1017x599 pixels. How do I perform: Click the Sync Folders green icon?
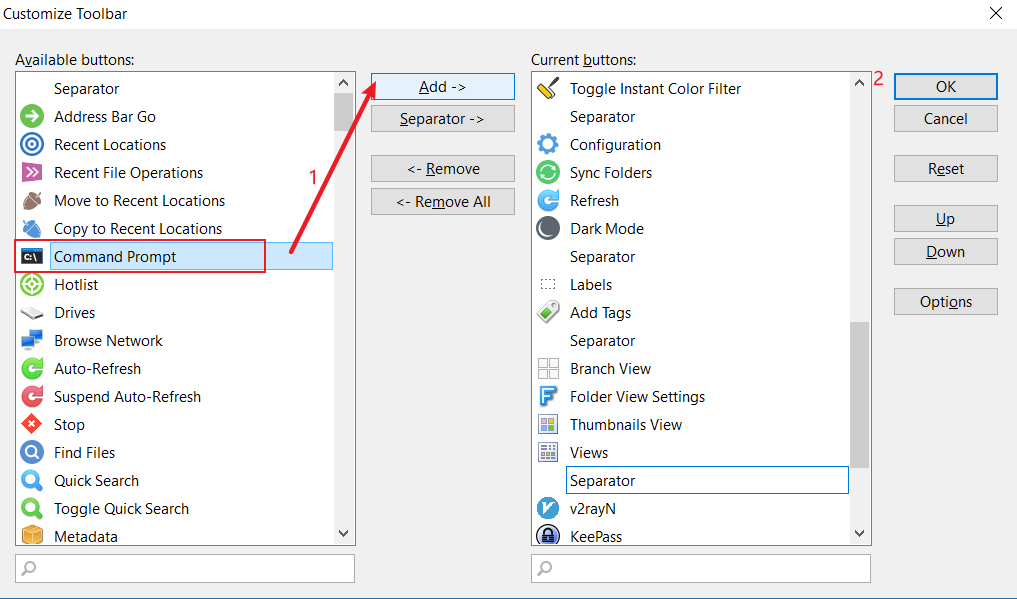(548, 173)
